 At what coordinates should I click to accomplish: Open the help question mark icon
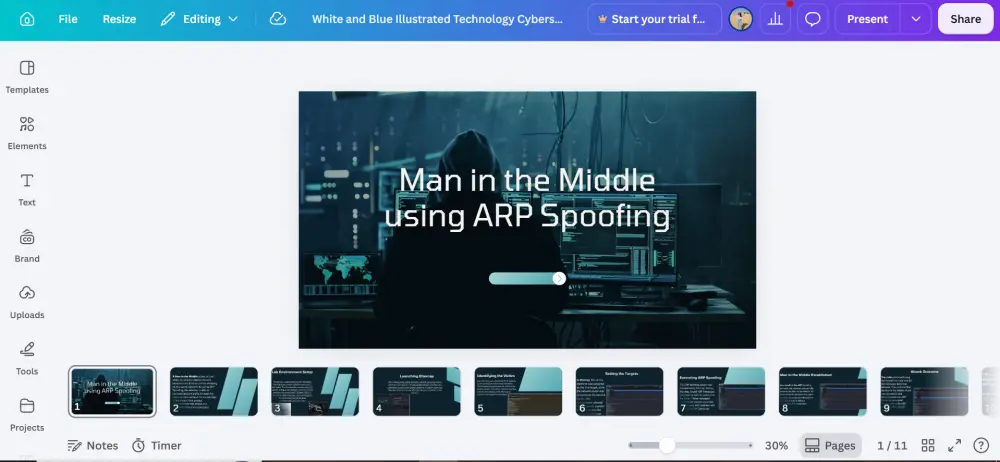(981, 445)
